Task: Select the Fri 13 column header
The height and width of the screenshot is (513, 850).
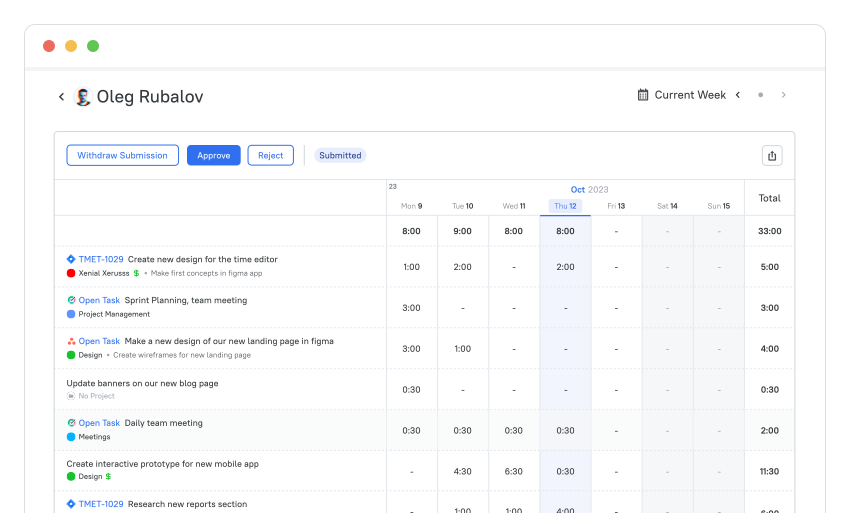Action: coord(616,206)
